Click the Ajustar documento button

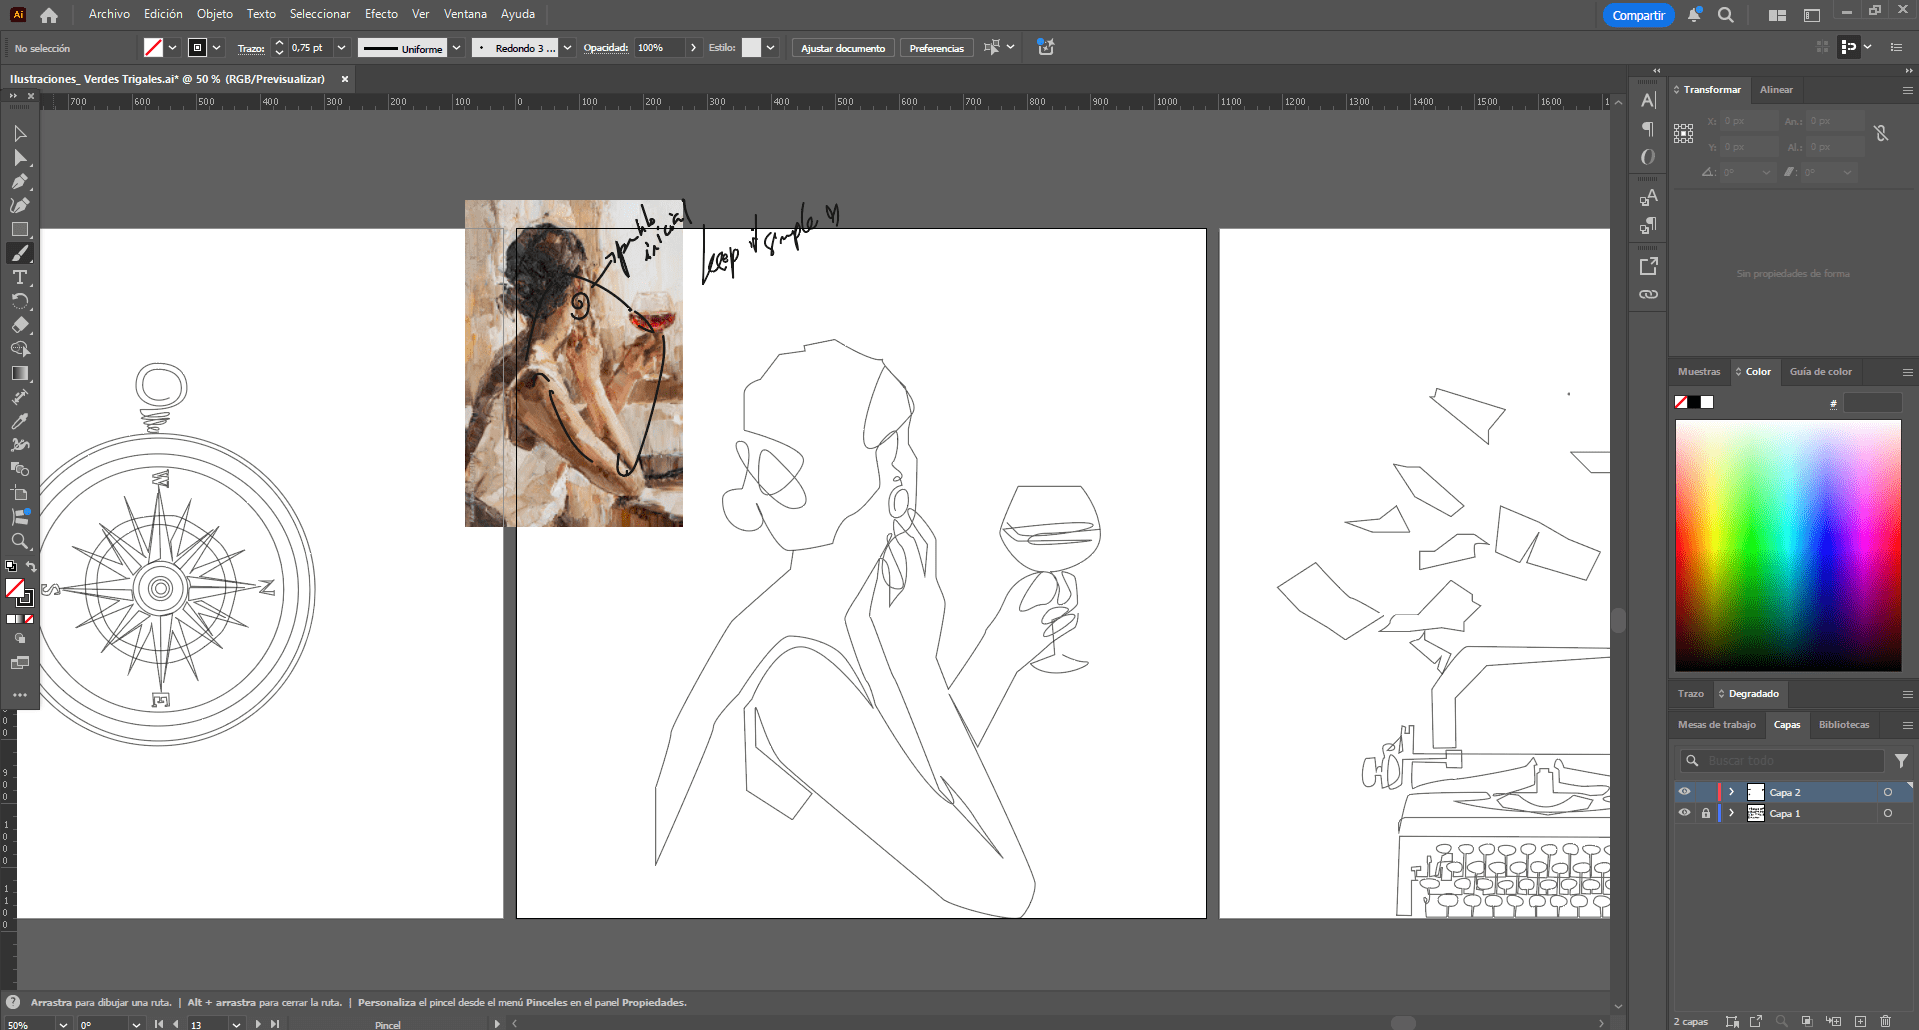[842, 48]
